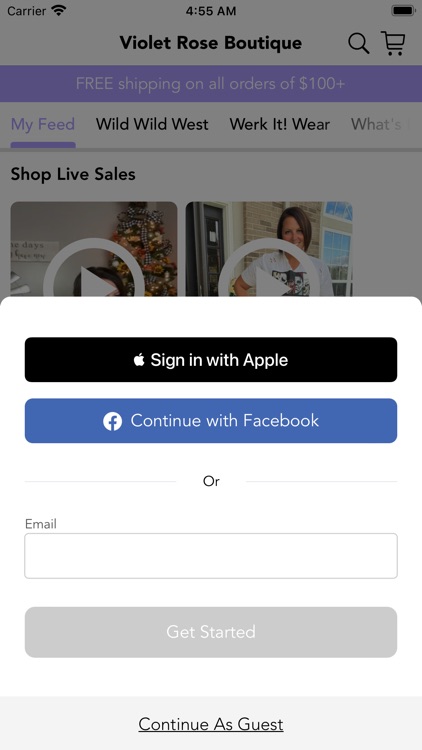Check the Wi-Fi status icon

point(59,10)
